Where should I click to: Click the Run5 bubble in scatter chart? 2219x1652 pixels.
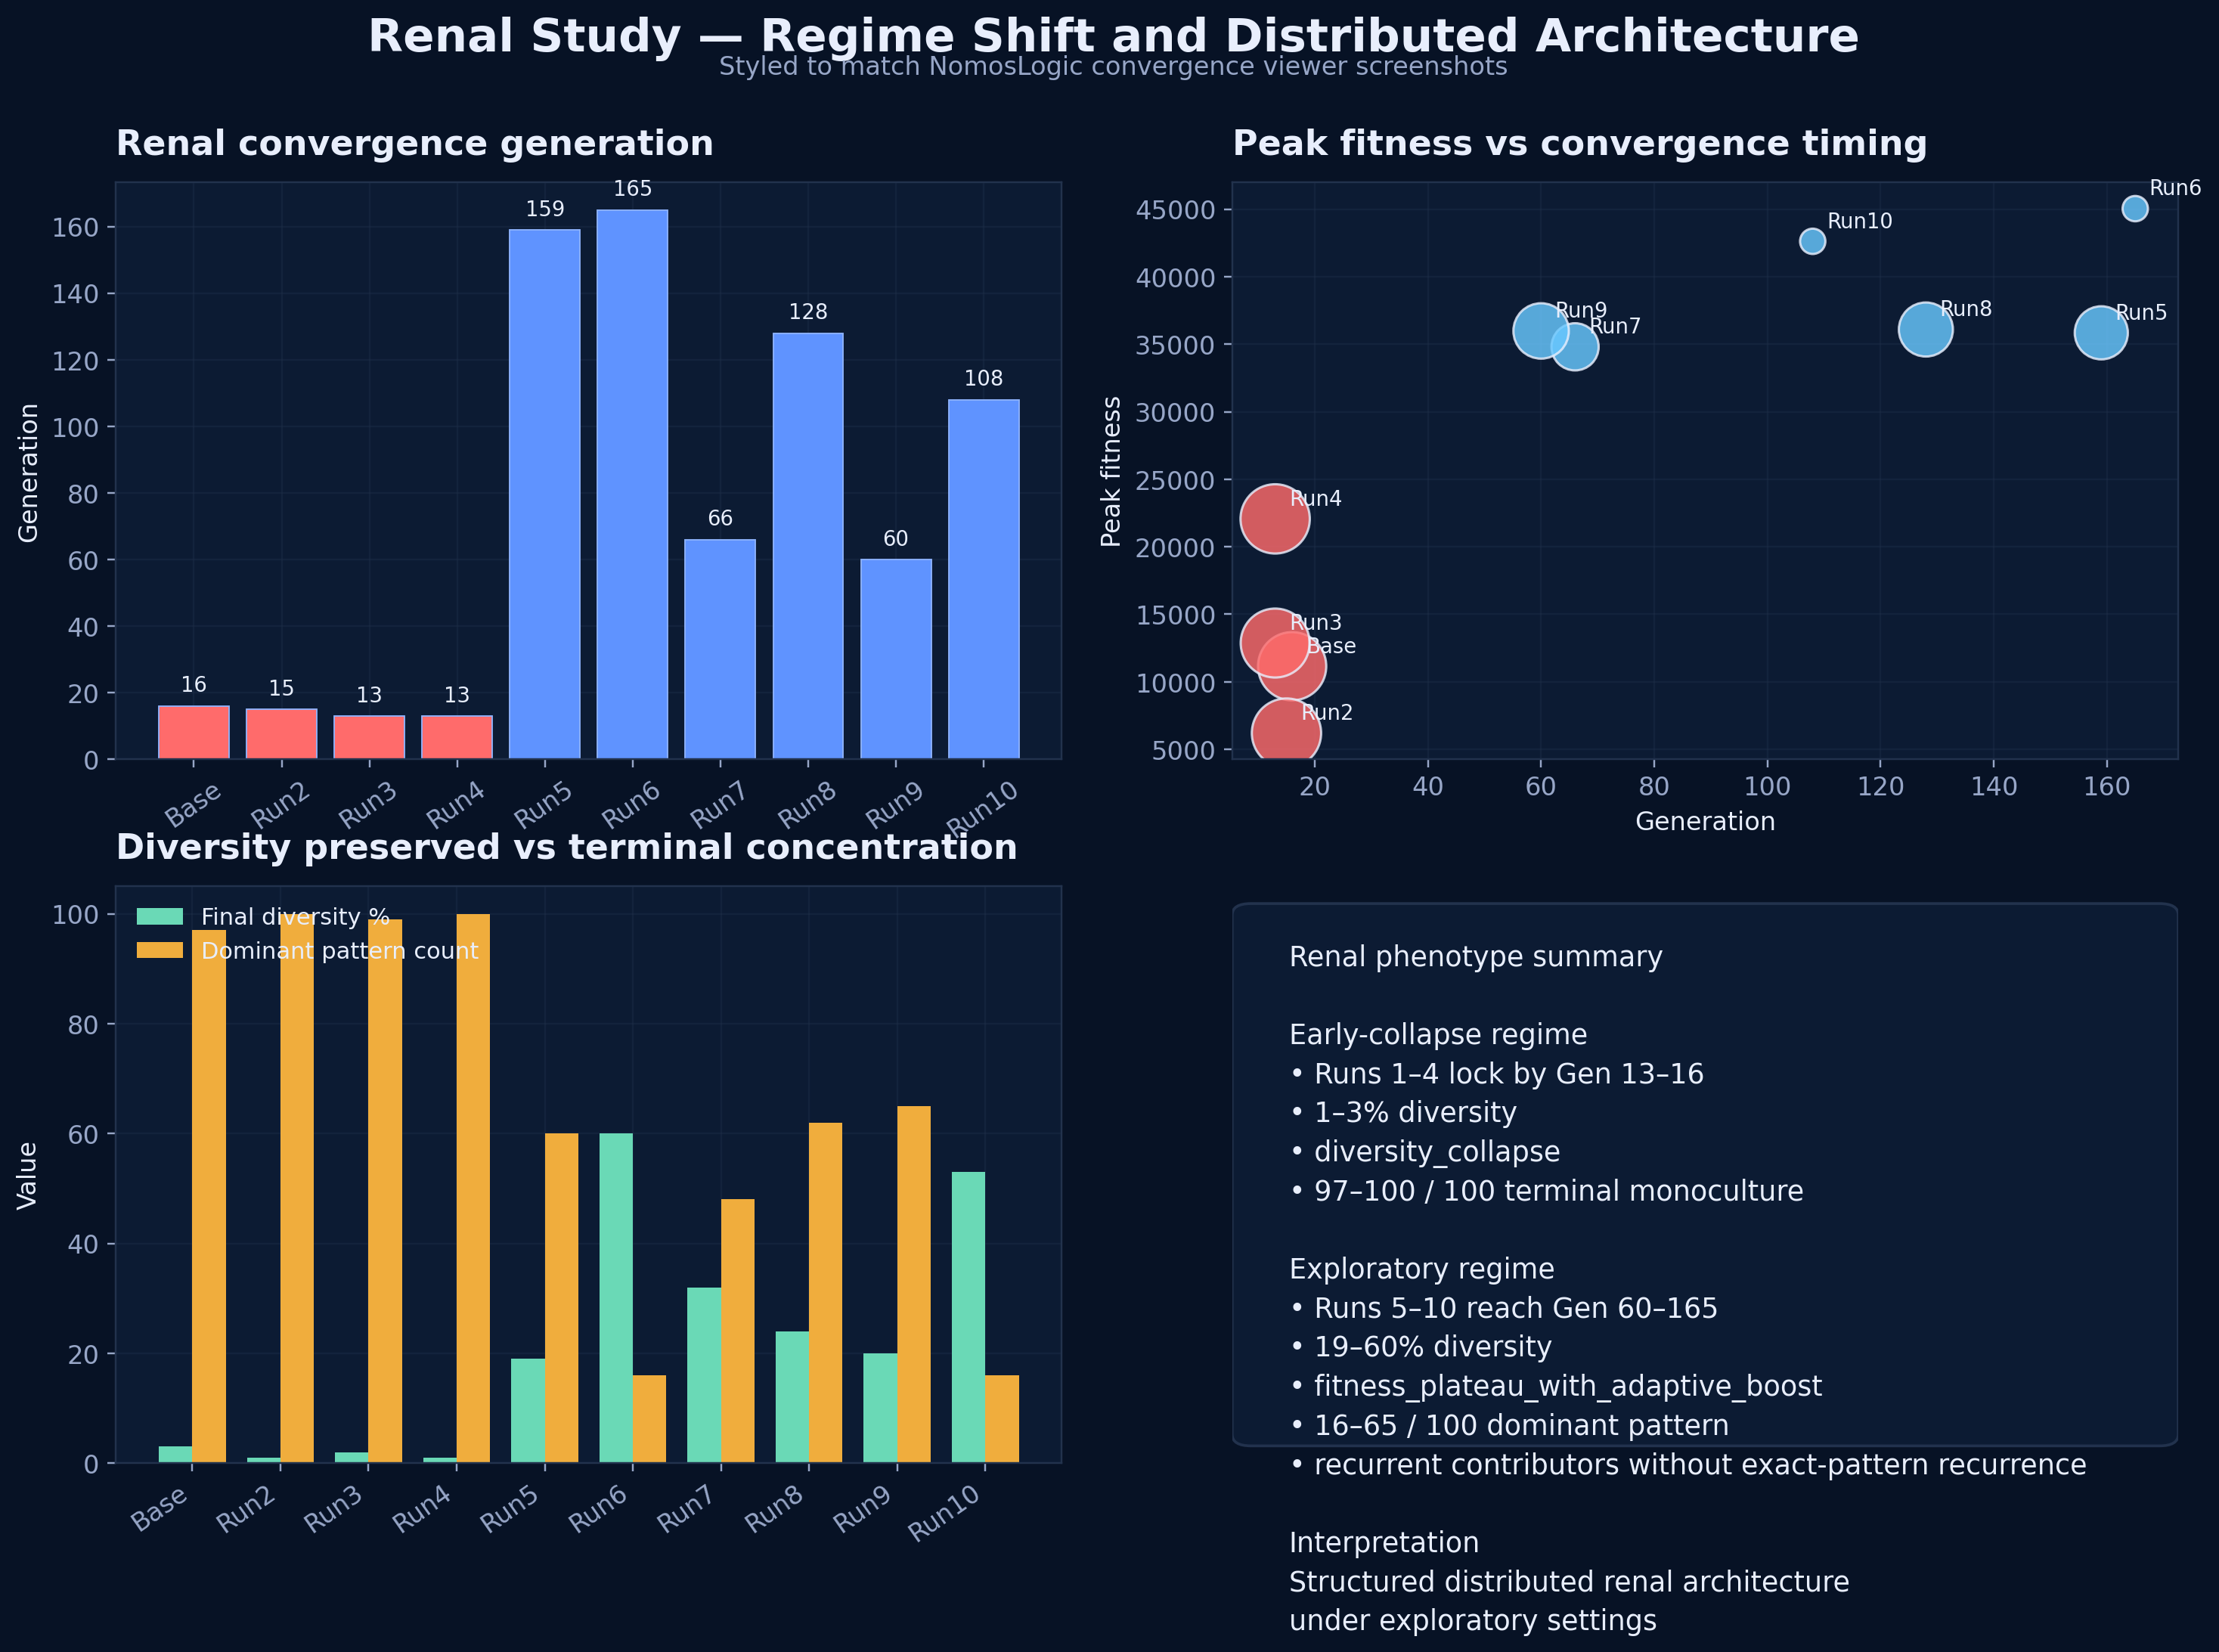(2100, 333)
